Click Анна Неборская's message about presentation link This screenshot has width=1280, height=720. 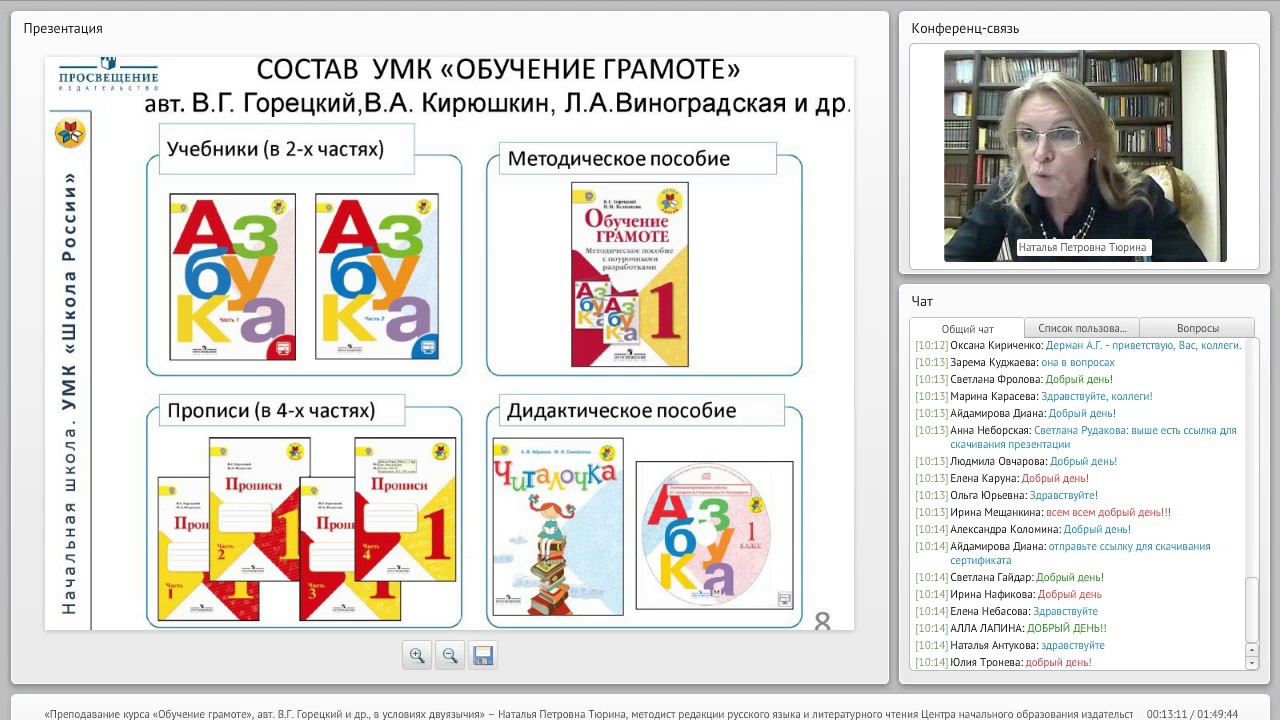[1078, 437]
